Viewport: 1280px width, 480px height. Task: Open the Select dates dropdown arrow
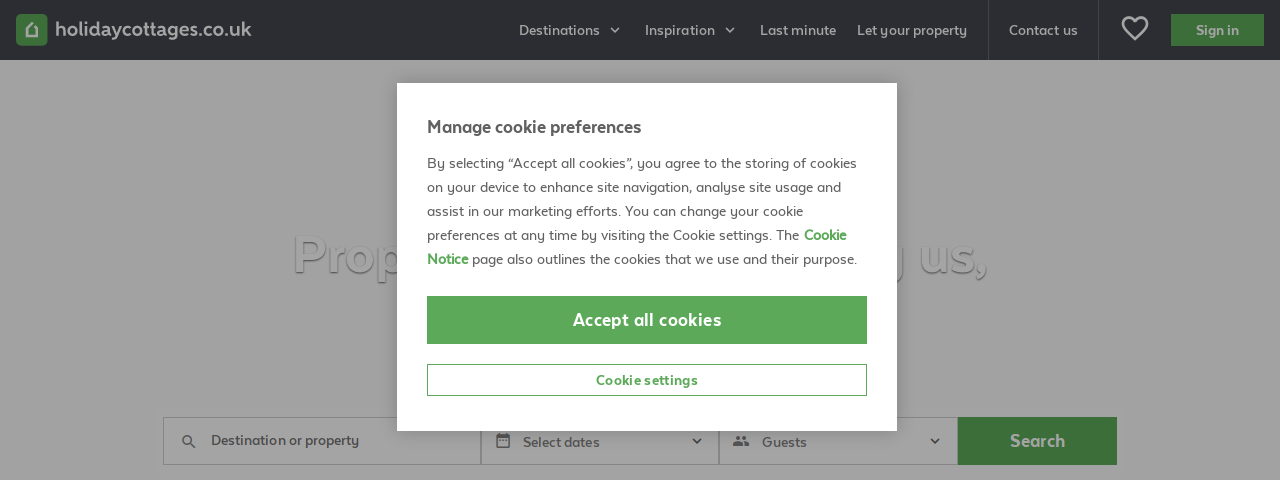[x=697, y=441]
